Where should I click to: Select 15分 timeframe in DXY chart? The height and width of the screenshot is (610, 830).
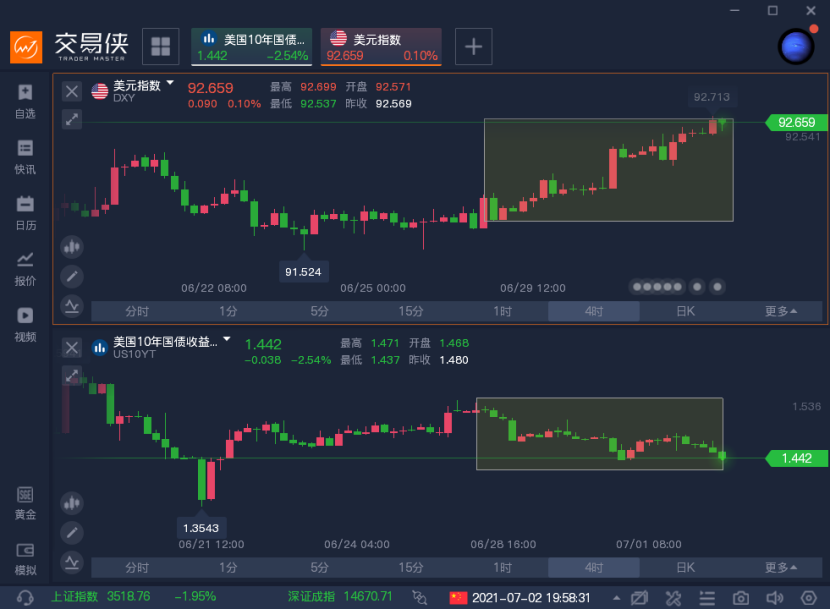411,311
